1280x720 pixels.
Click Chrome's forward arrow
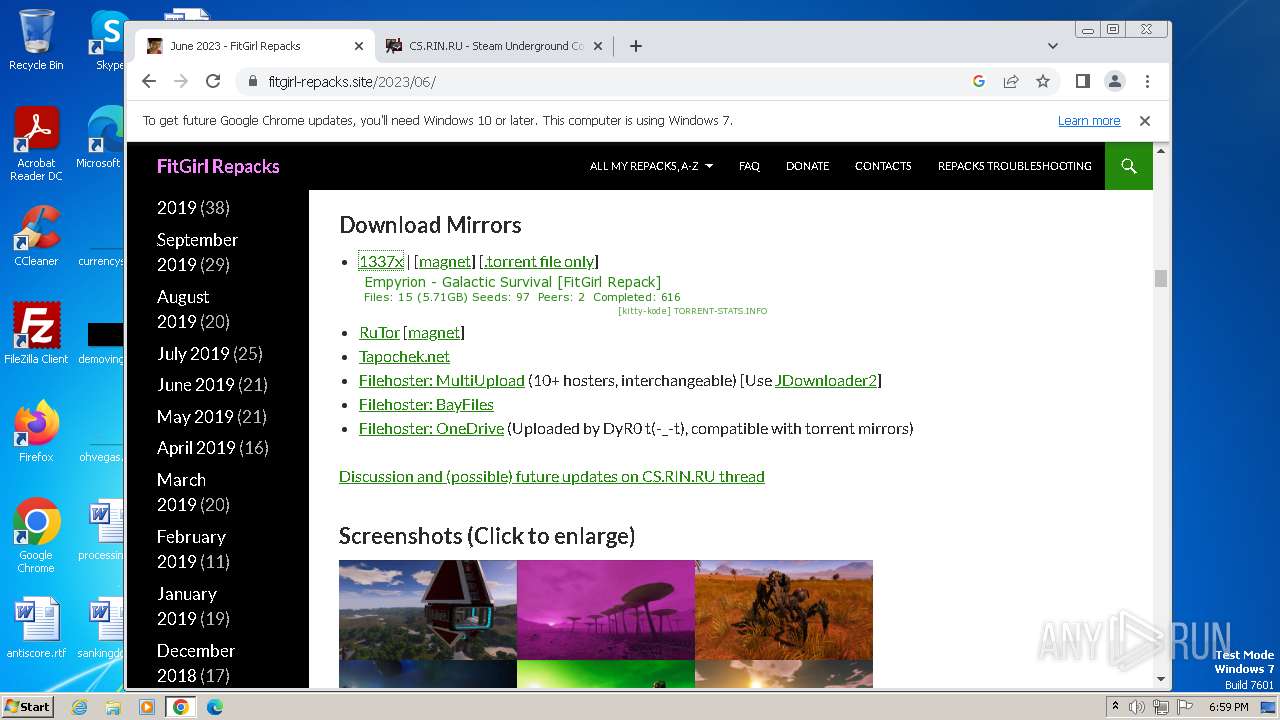181,81
